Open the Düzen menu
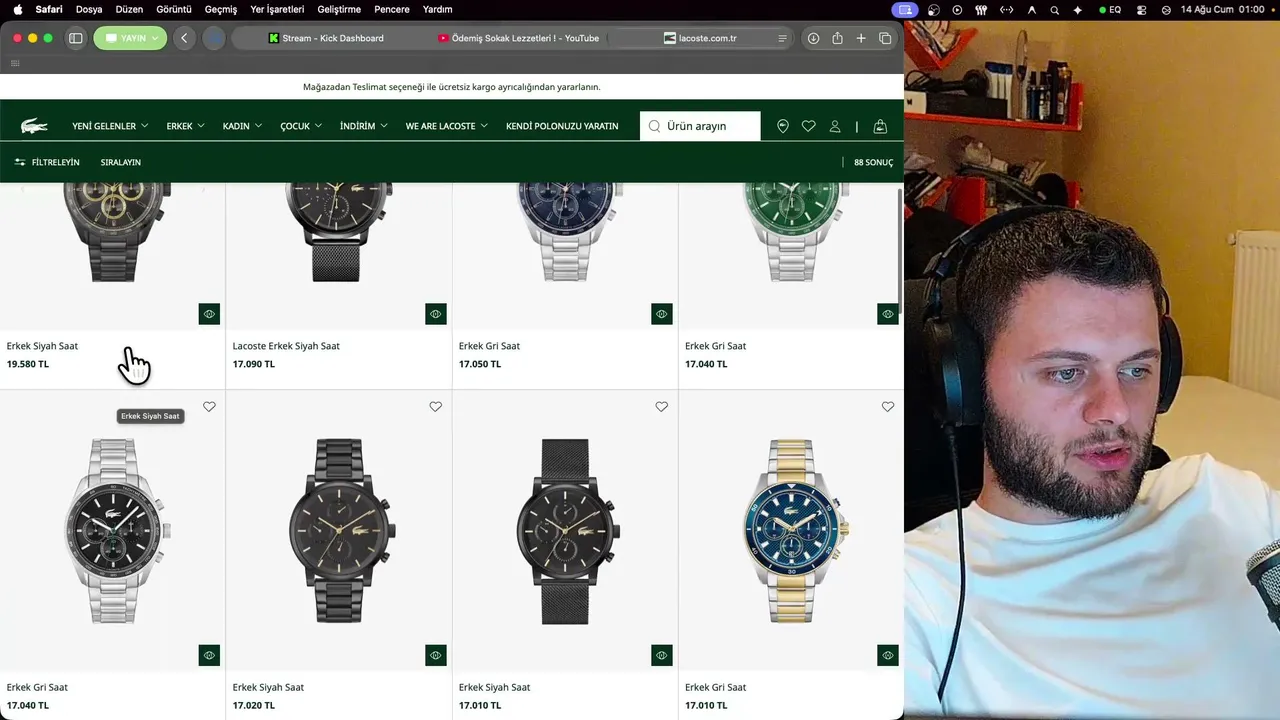Image resolution: width=1280 pixels, height=720 pixels. click(129, 9)
